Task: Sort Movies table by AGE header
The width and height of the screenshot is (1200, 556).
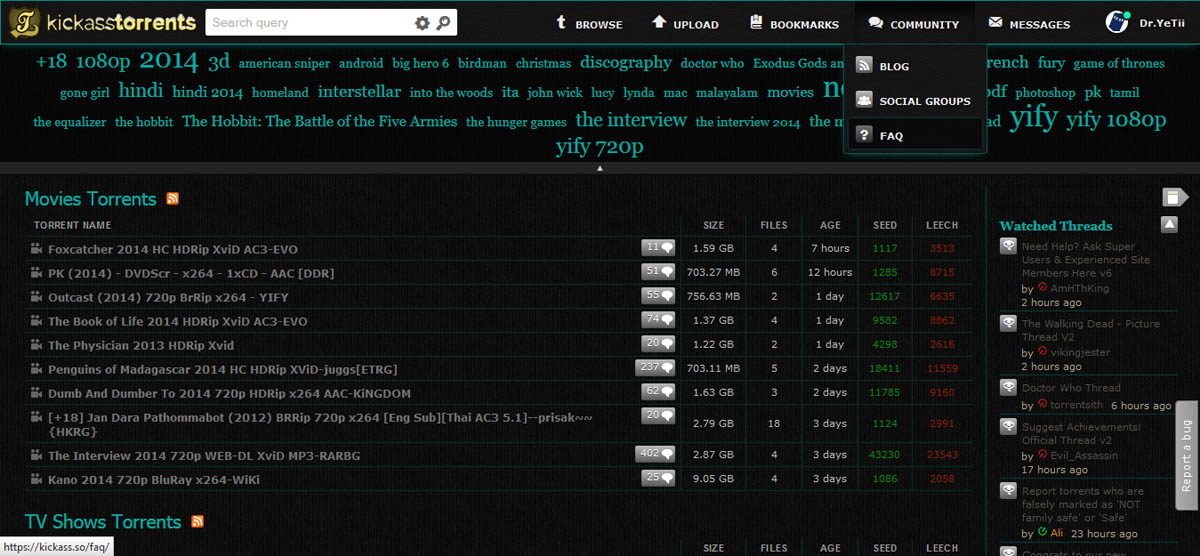Action: coord(830,225)
